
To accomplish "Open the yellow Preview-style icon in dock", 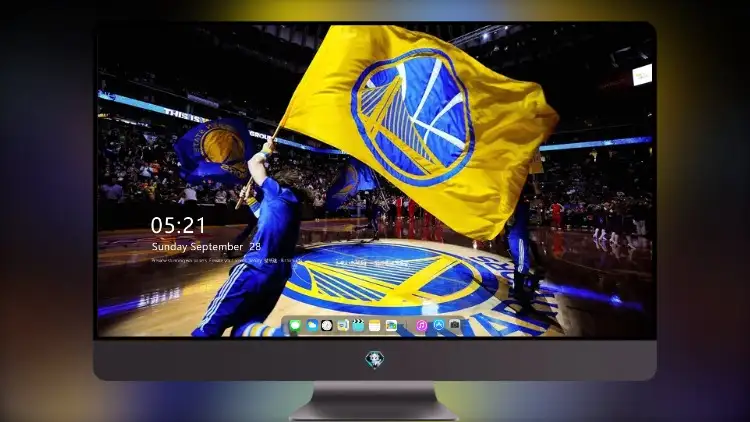I will [343, 326].
